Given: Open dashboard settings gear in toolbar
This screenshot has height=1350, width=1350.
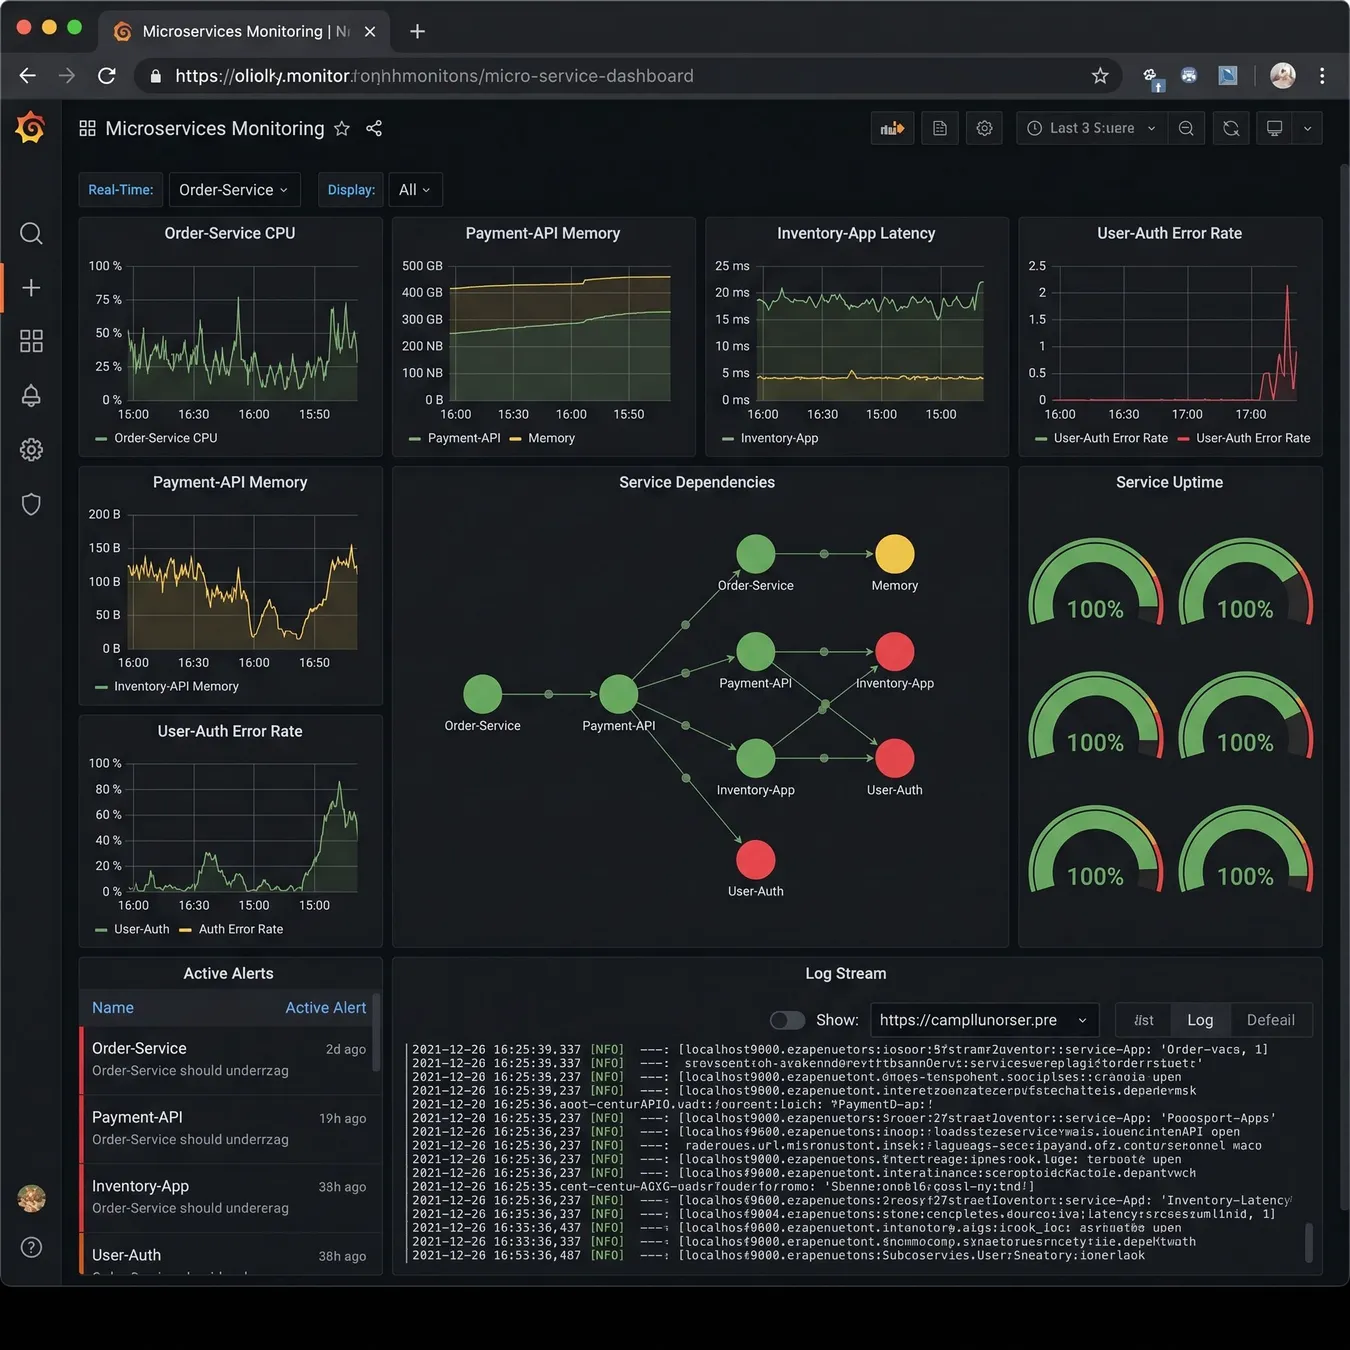Looking at the screenshot, I should (x=985, y=128).
